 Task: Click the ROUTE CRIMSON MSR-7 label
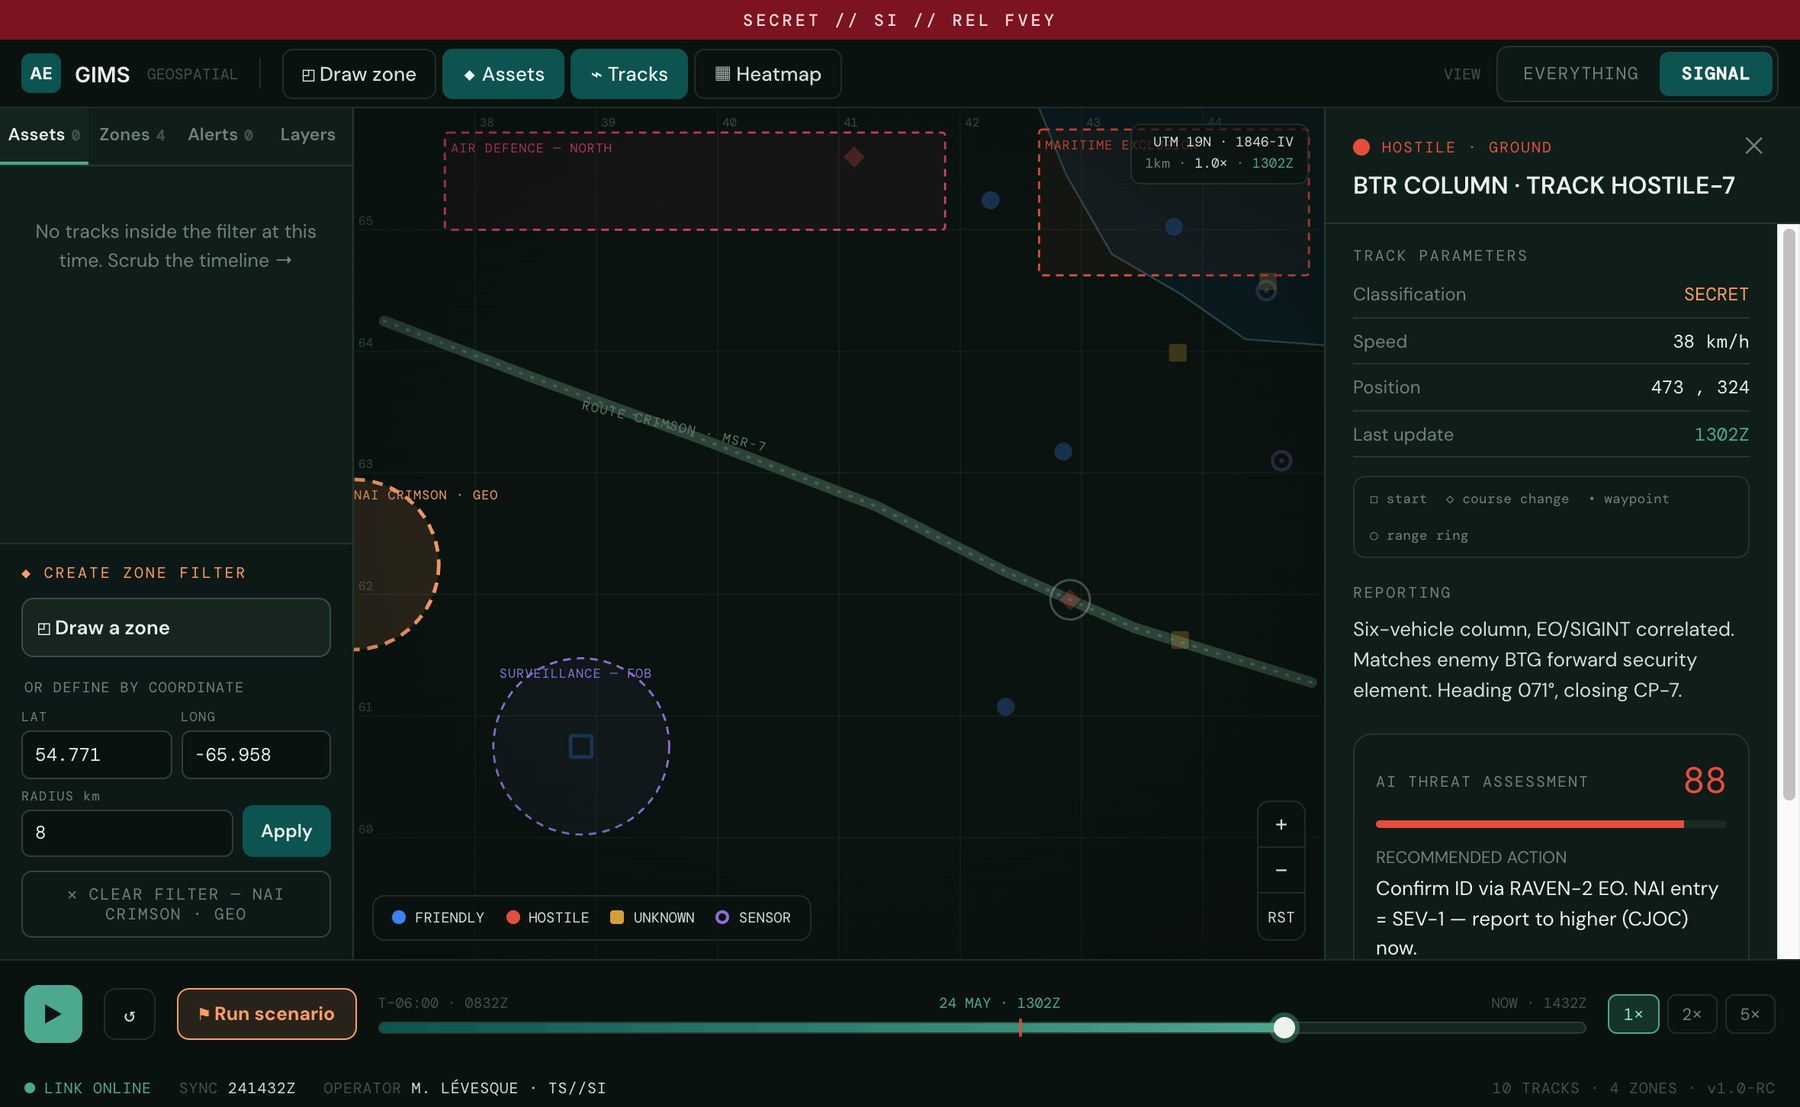(674, 426)
